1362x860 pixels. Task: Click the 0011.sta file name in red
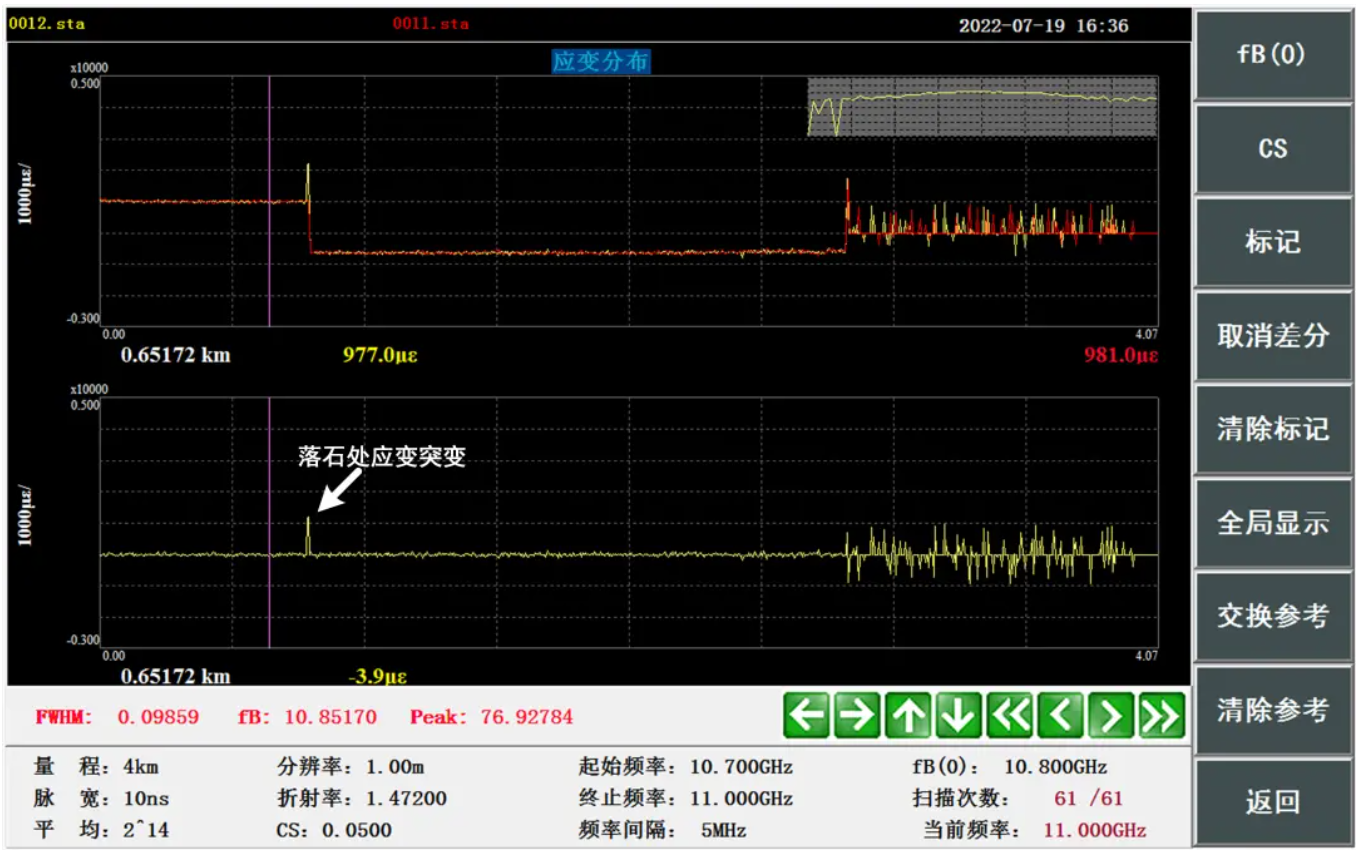[430, 24]
